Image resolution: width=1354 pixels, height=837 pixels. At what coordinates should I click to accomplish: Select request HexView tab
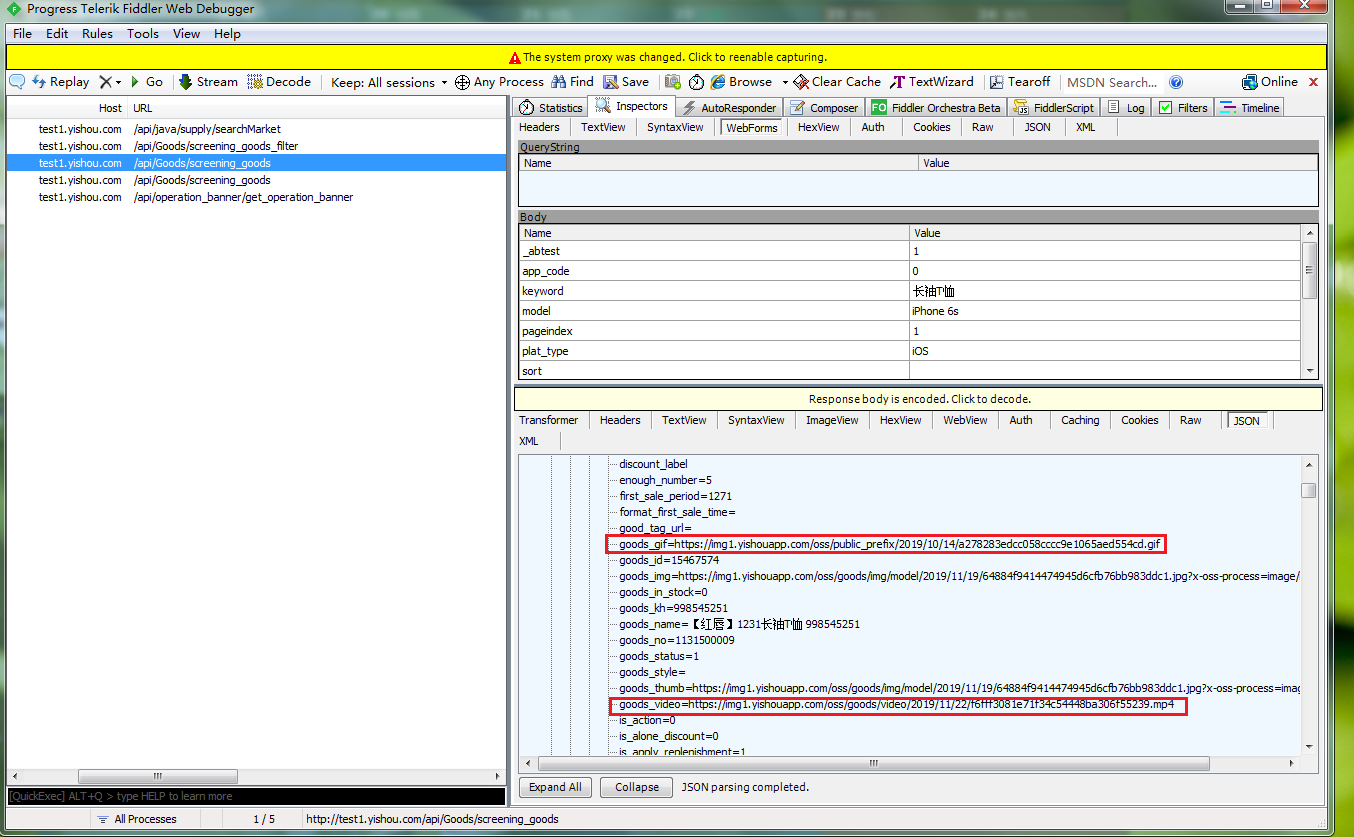[x=818, y=127]
